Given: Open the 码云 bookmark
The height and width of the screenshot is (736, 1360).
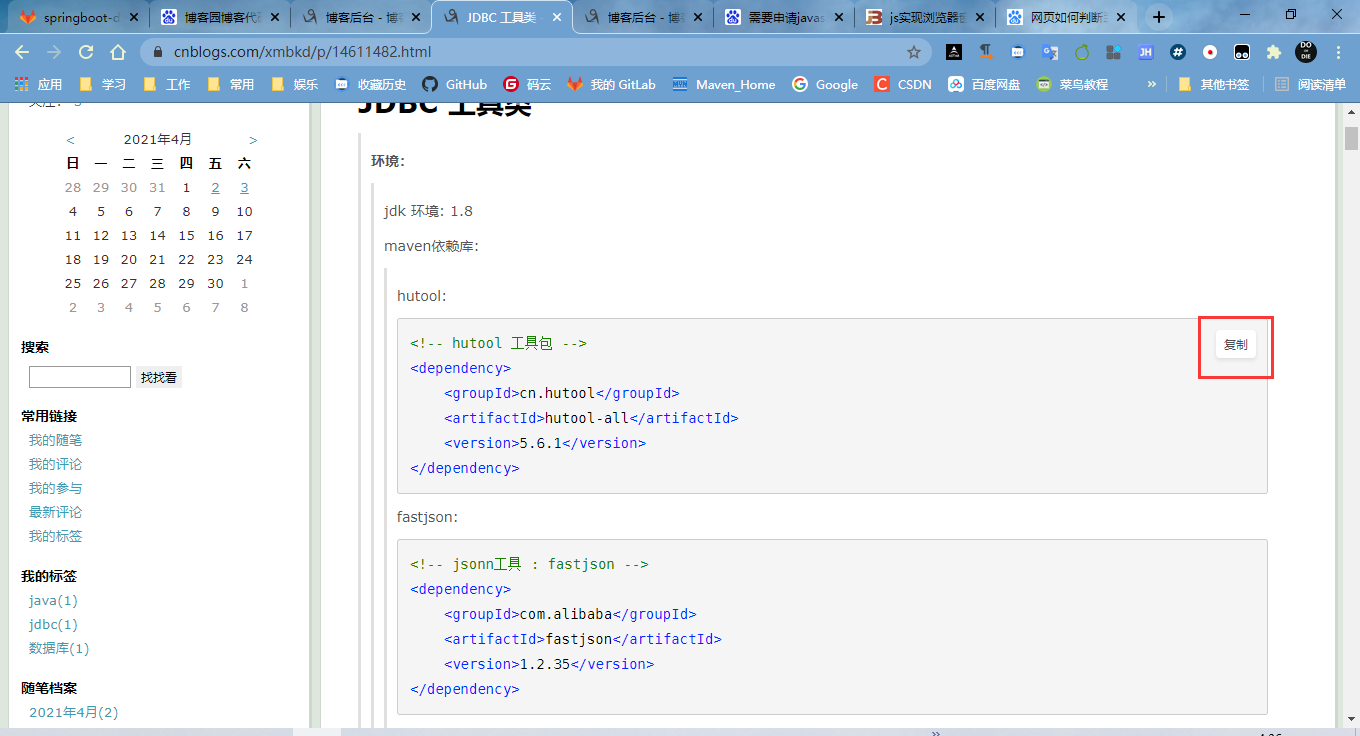Looking at the screenshot, I should [527, 85].
